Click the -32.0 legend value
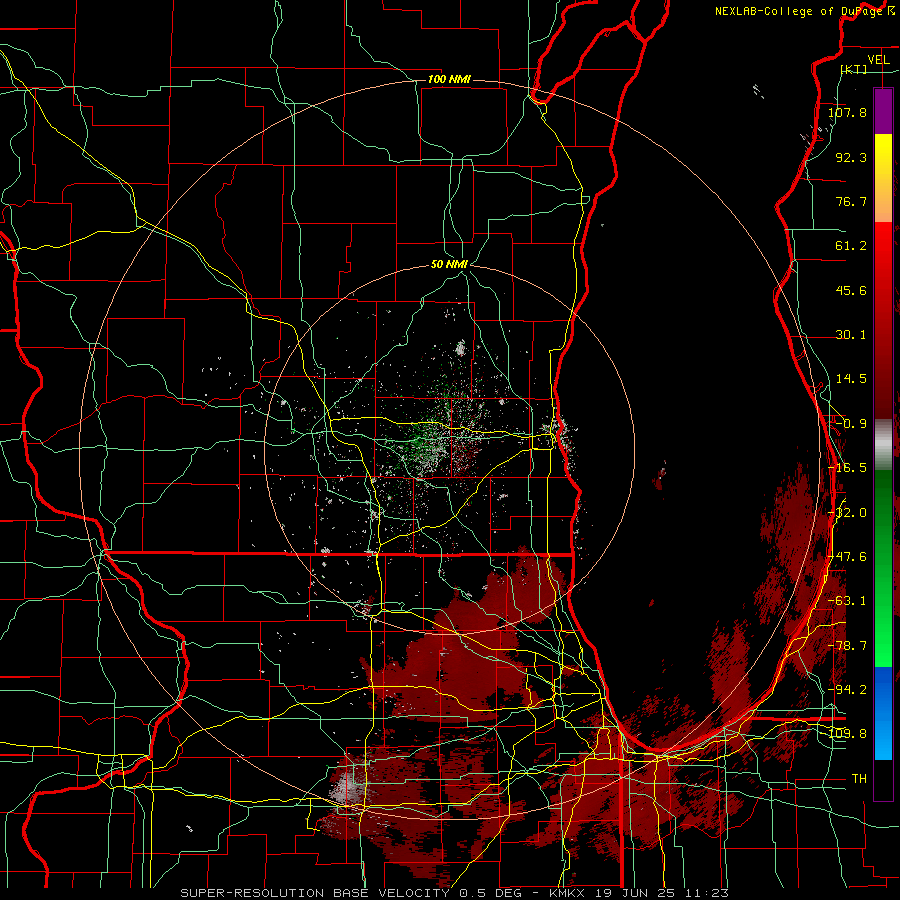Image resolution: width=900 pixels, height=900 pixels. tap(847, 513)
